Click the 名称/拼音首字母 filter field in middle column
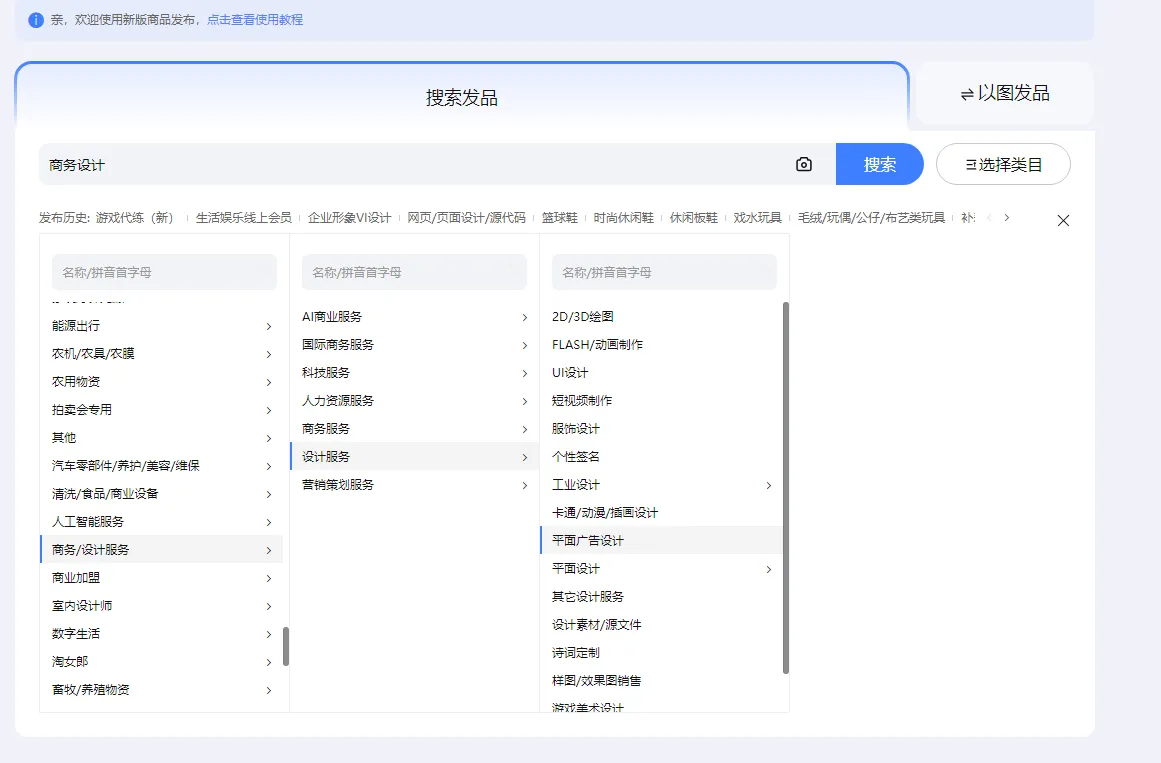This screenshot has width=1161, height=763. pyautogui.click(x=414, y=271)
